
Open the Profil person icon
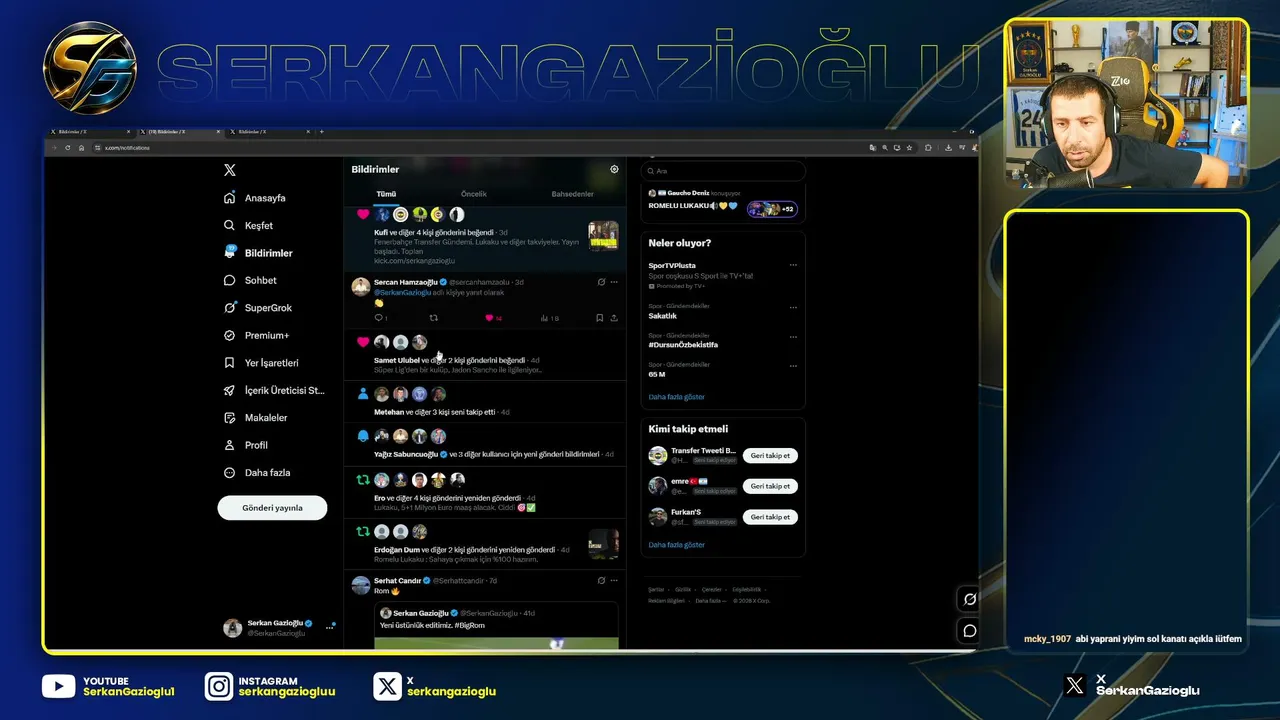(230, 445)
